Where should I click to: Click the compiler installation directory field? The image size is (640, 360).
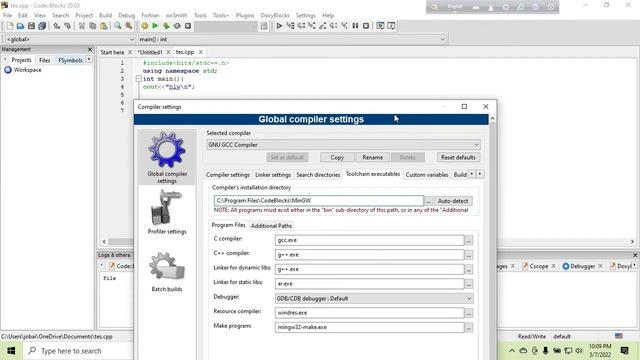[319, 201]
